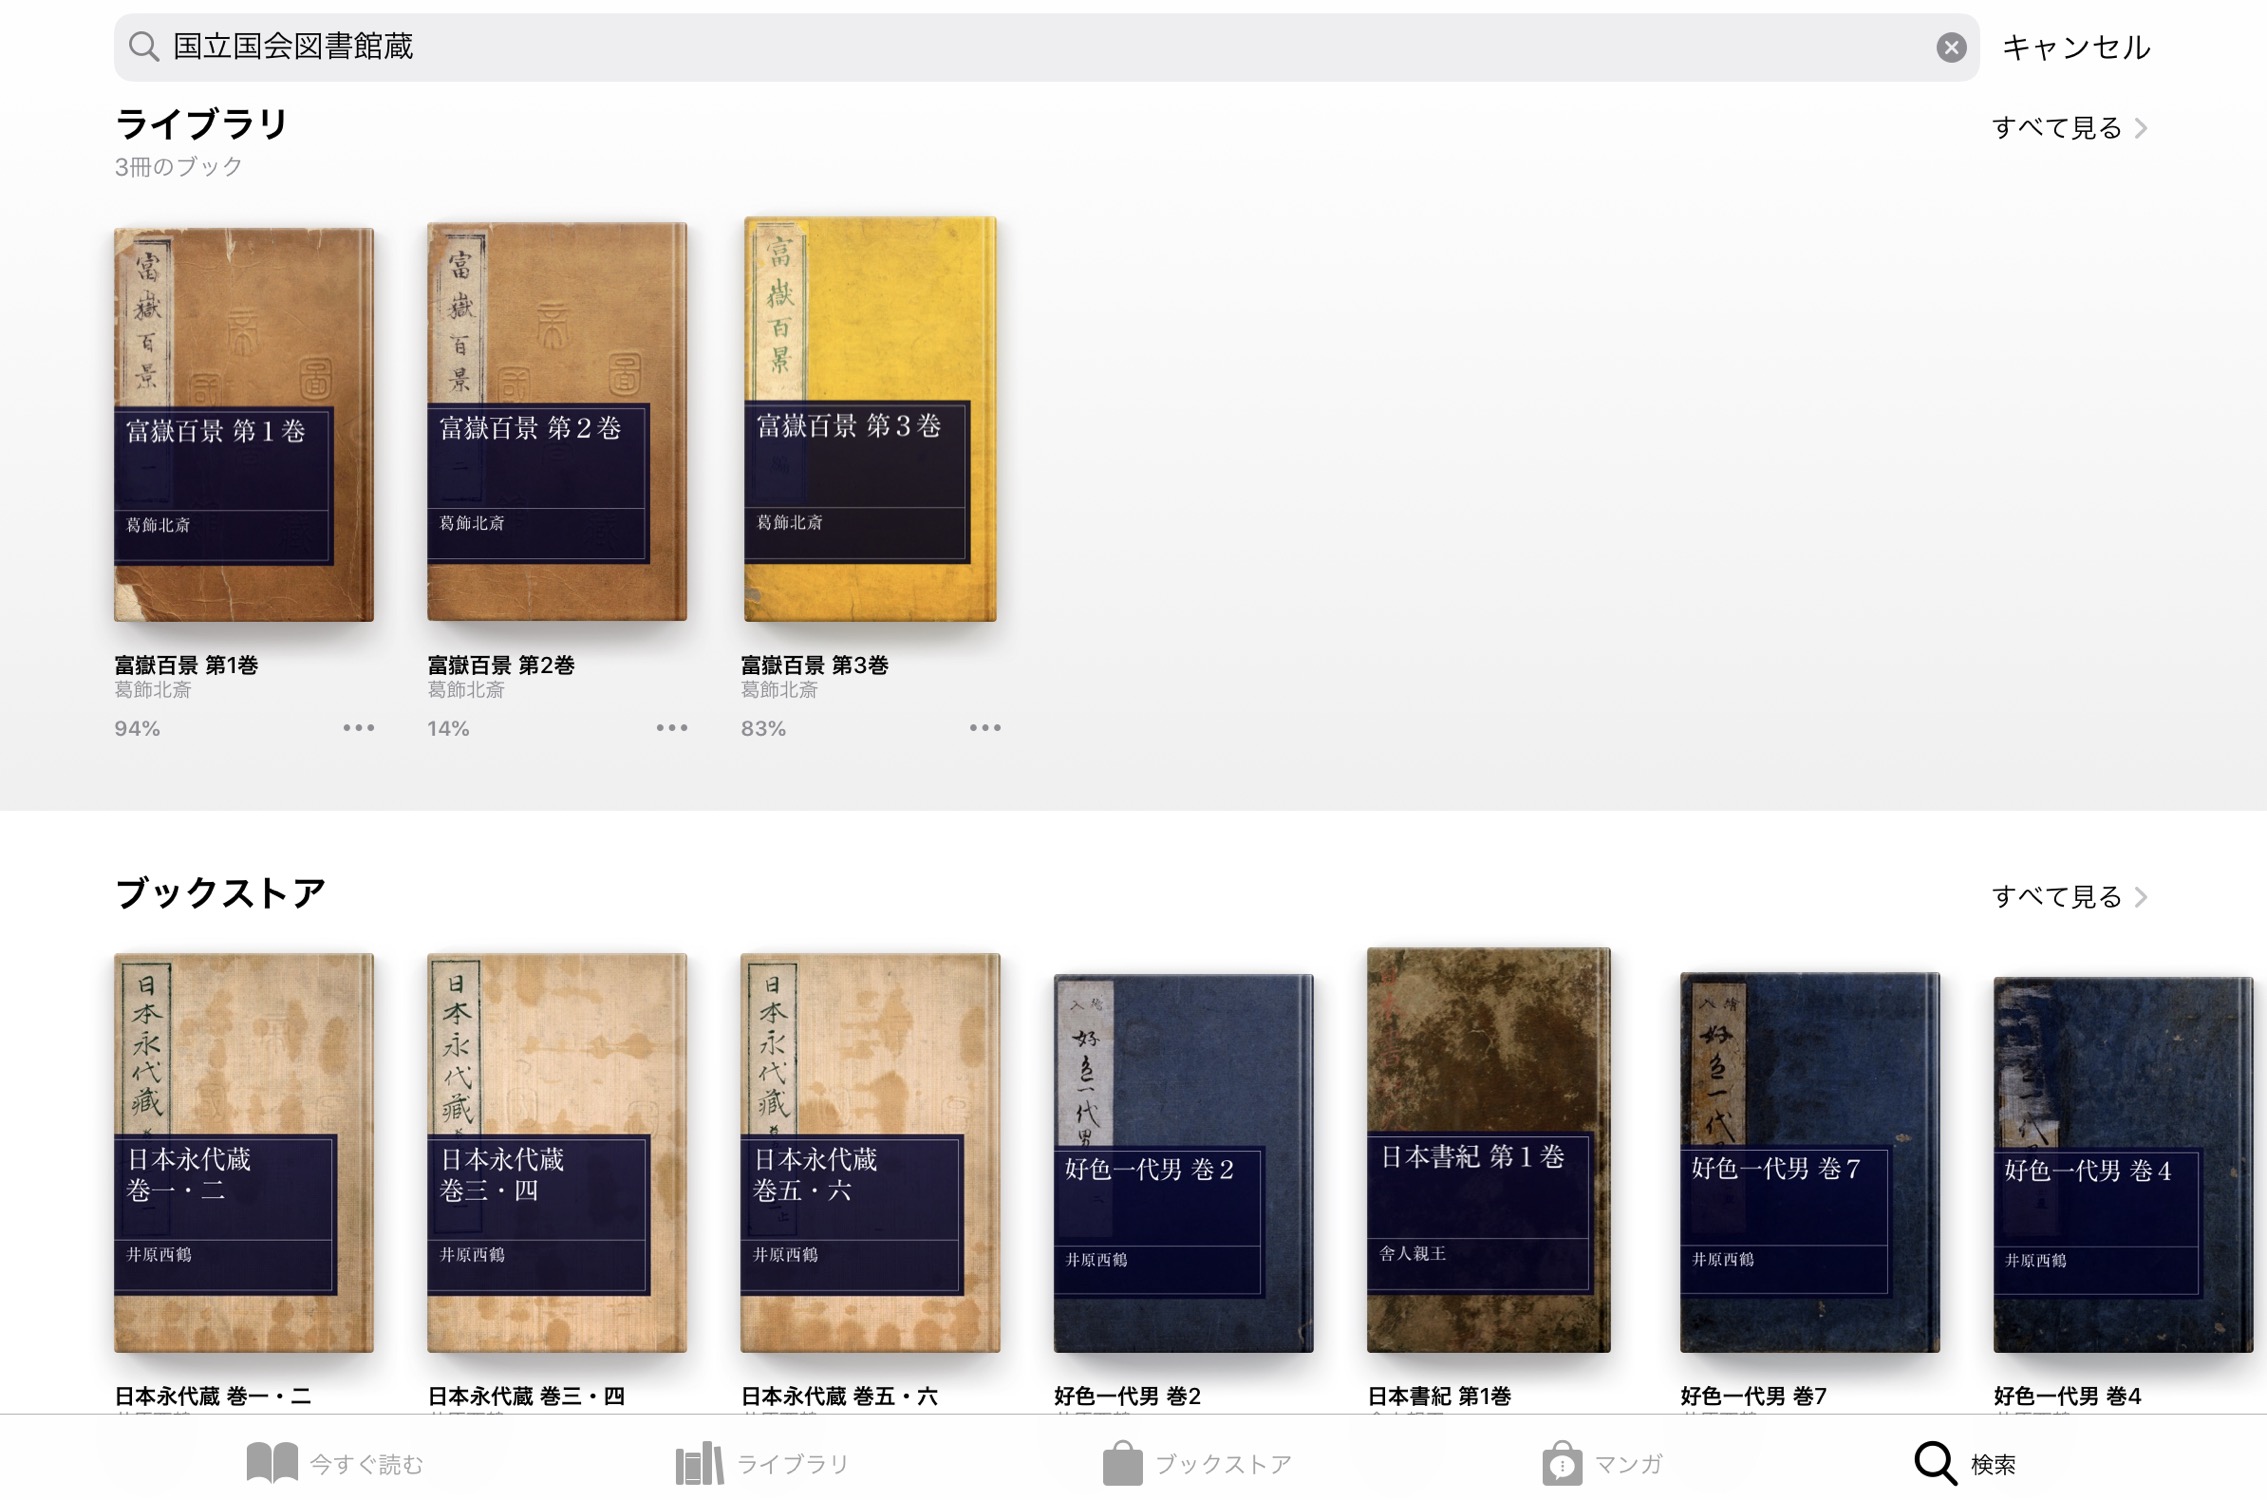Screen dimensions: 2267x1500
Task: Open more options for 富嶽百景 第2巻
Action: point(671,727)
